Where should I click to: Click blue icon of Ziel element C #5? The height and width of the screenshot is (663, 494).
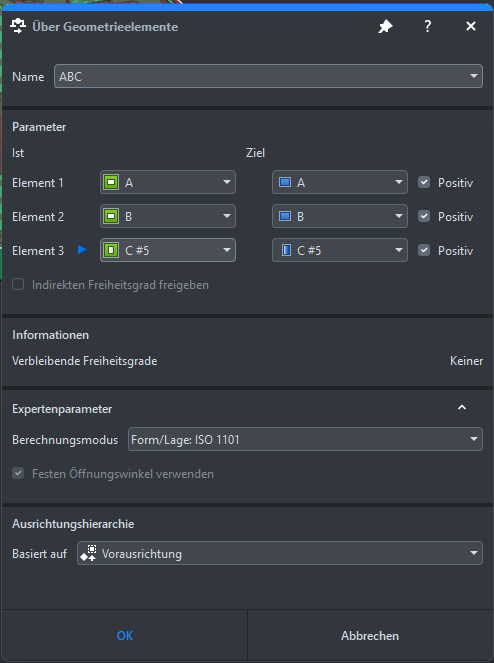pyautogui.click(x=286, y=250)
